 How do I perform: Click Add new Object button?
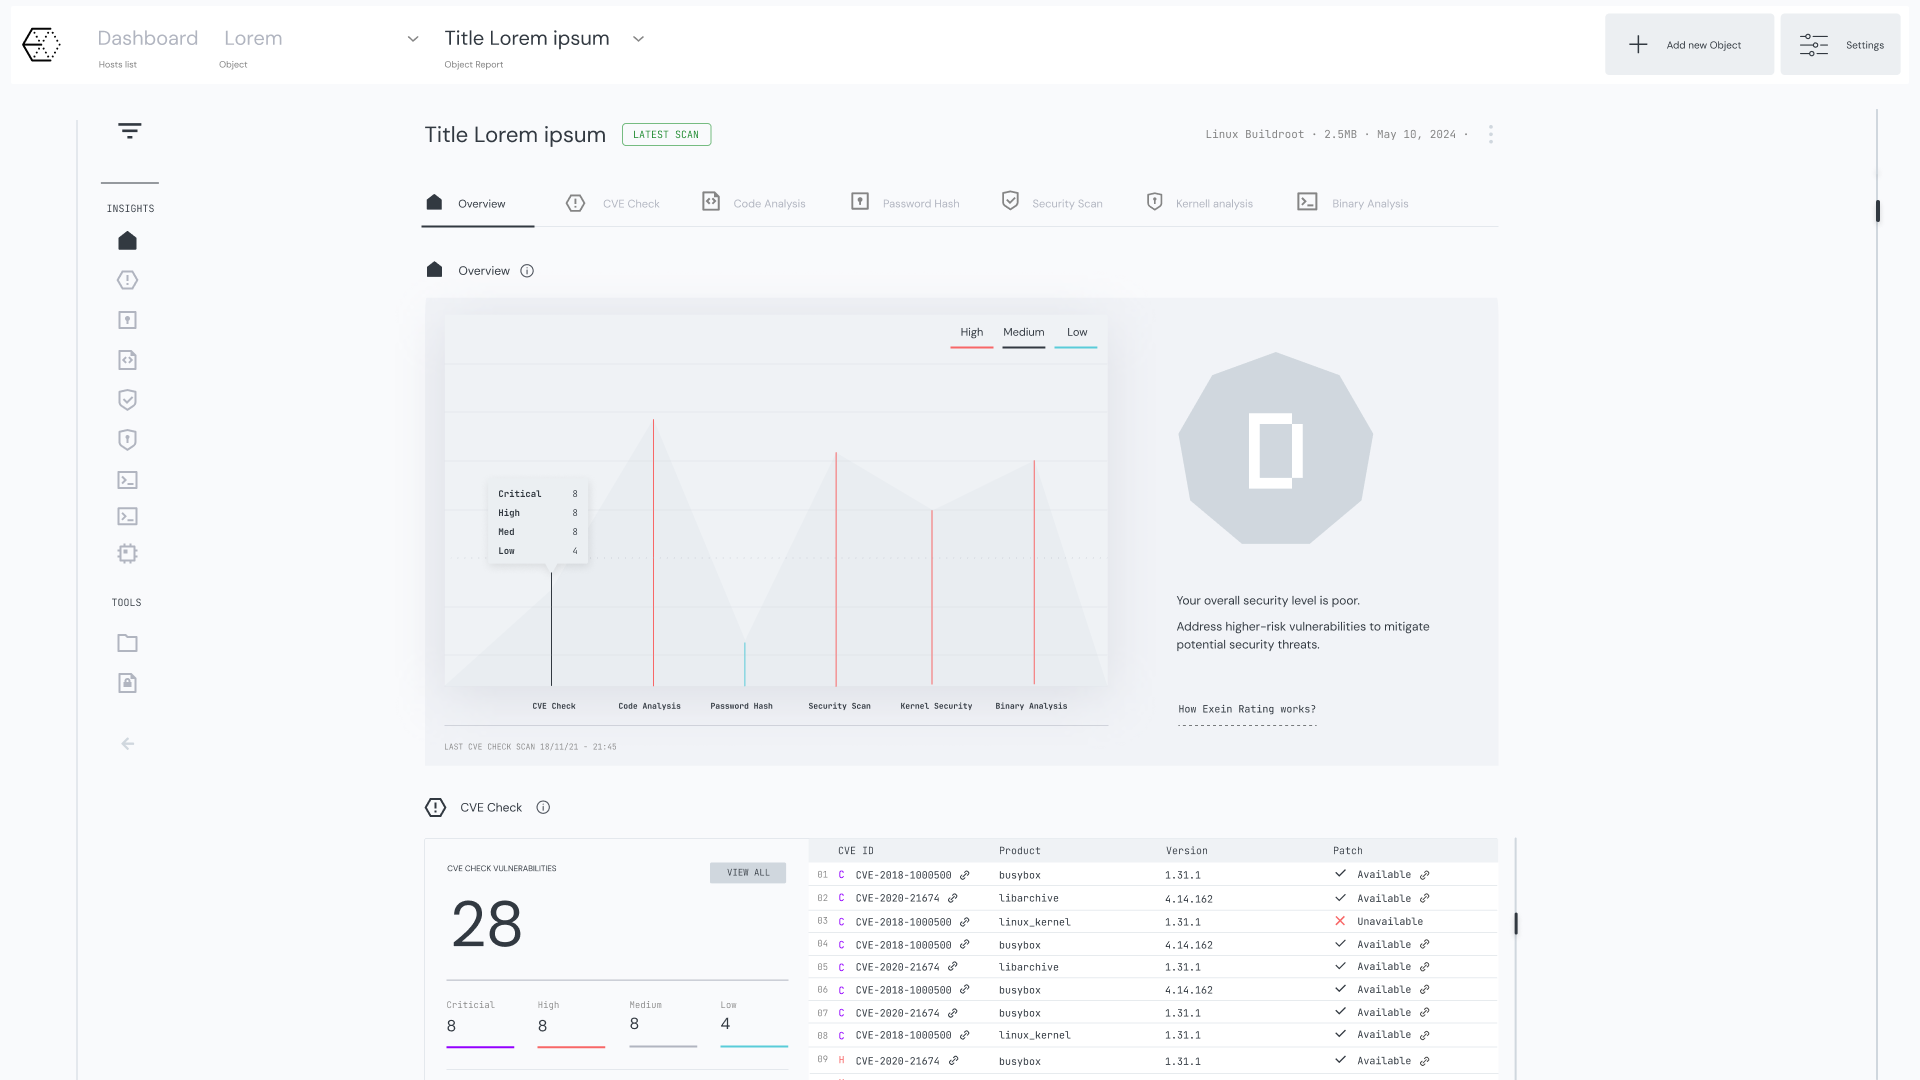coord(1689,45)
